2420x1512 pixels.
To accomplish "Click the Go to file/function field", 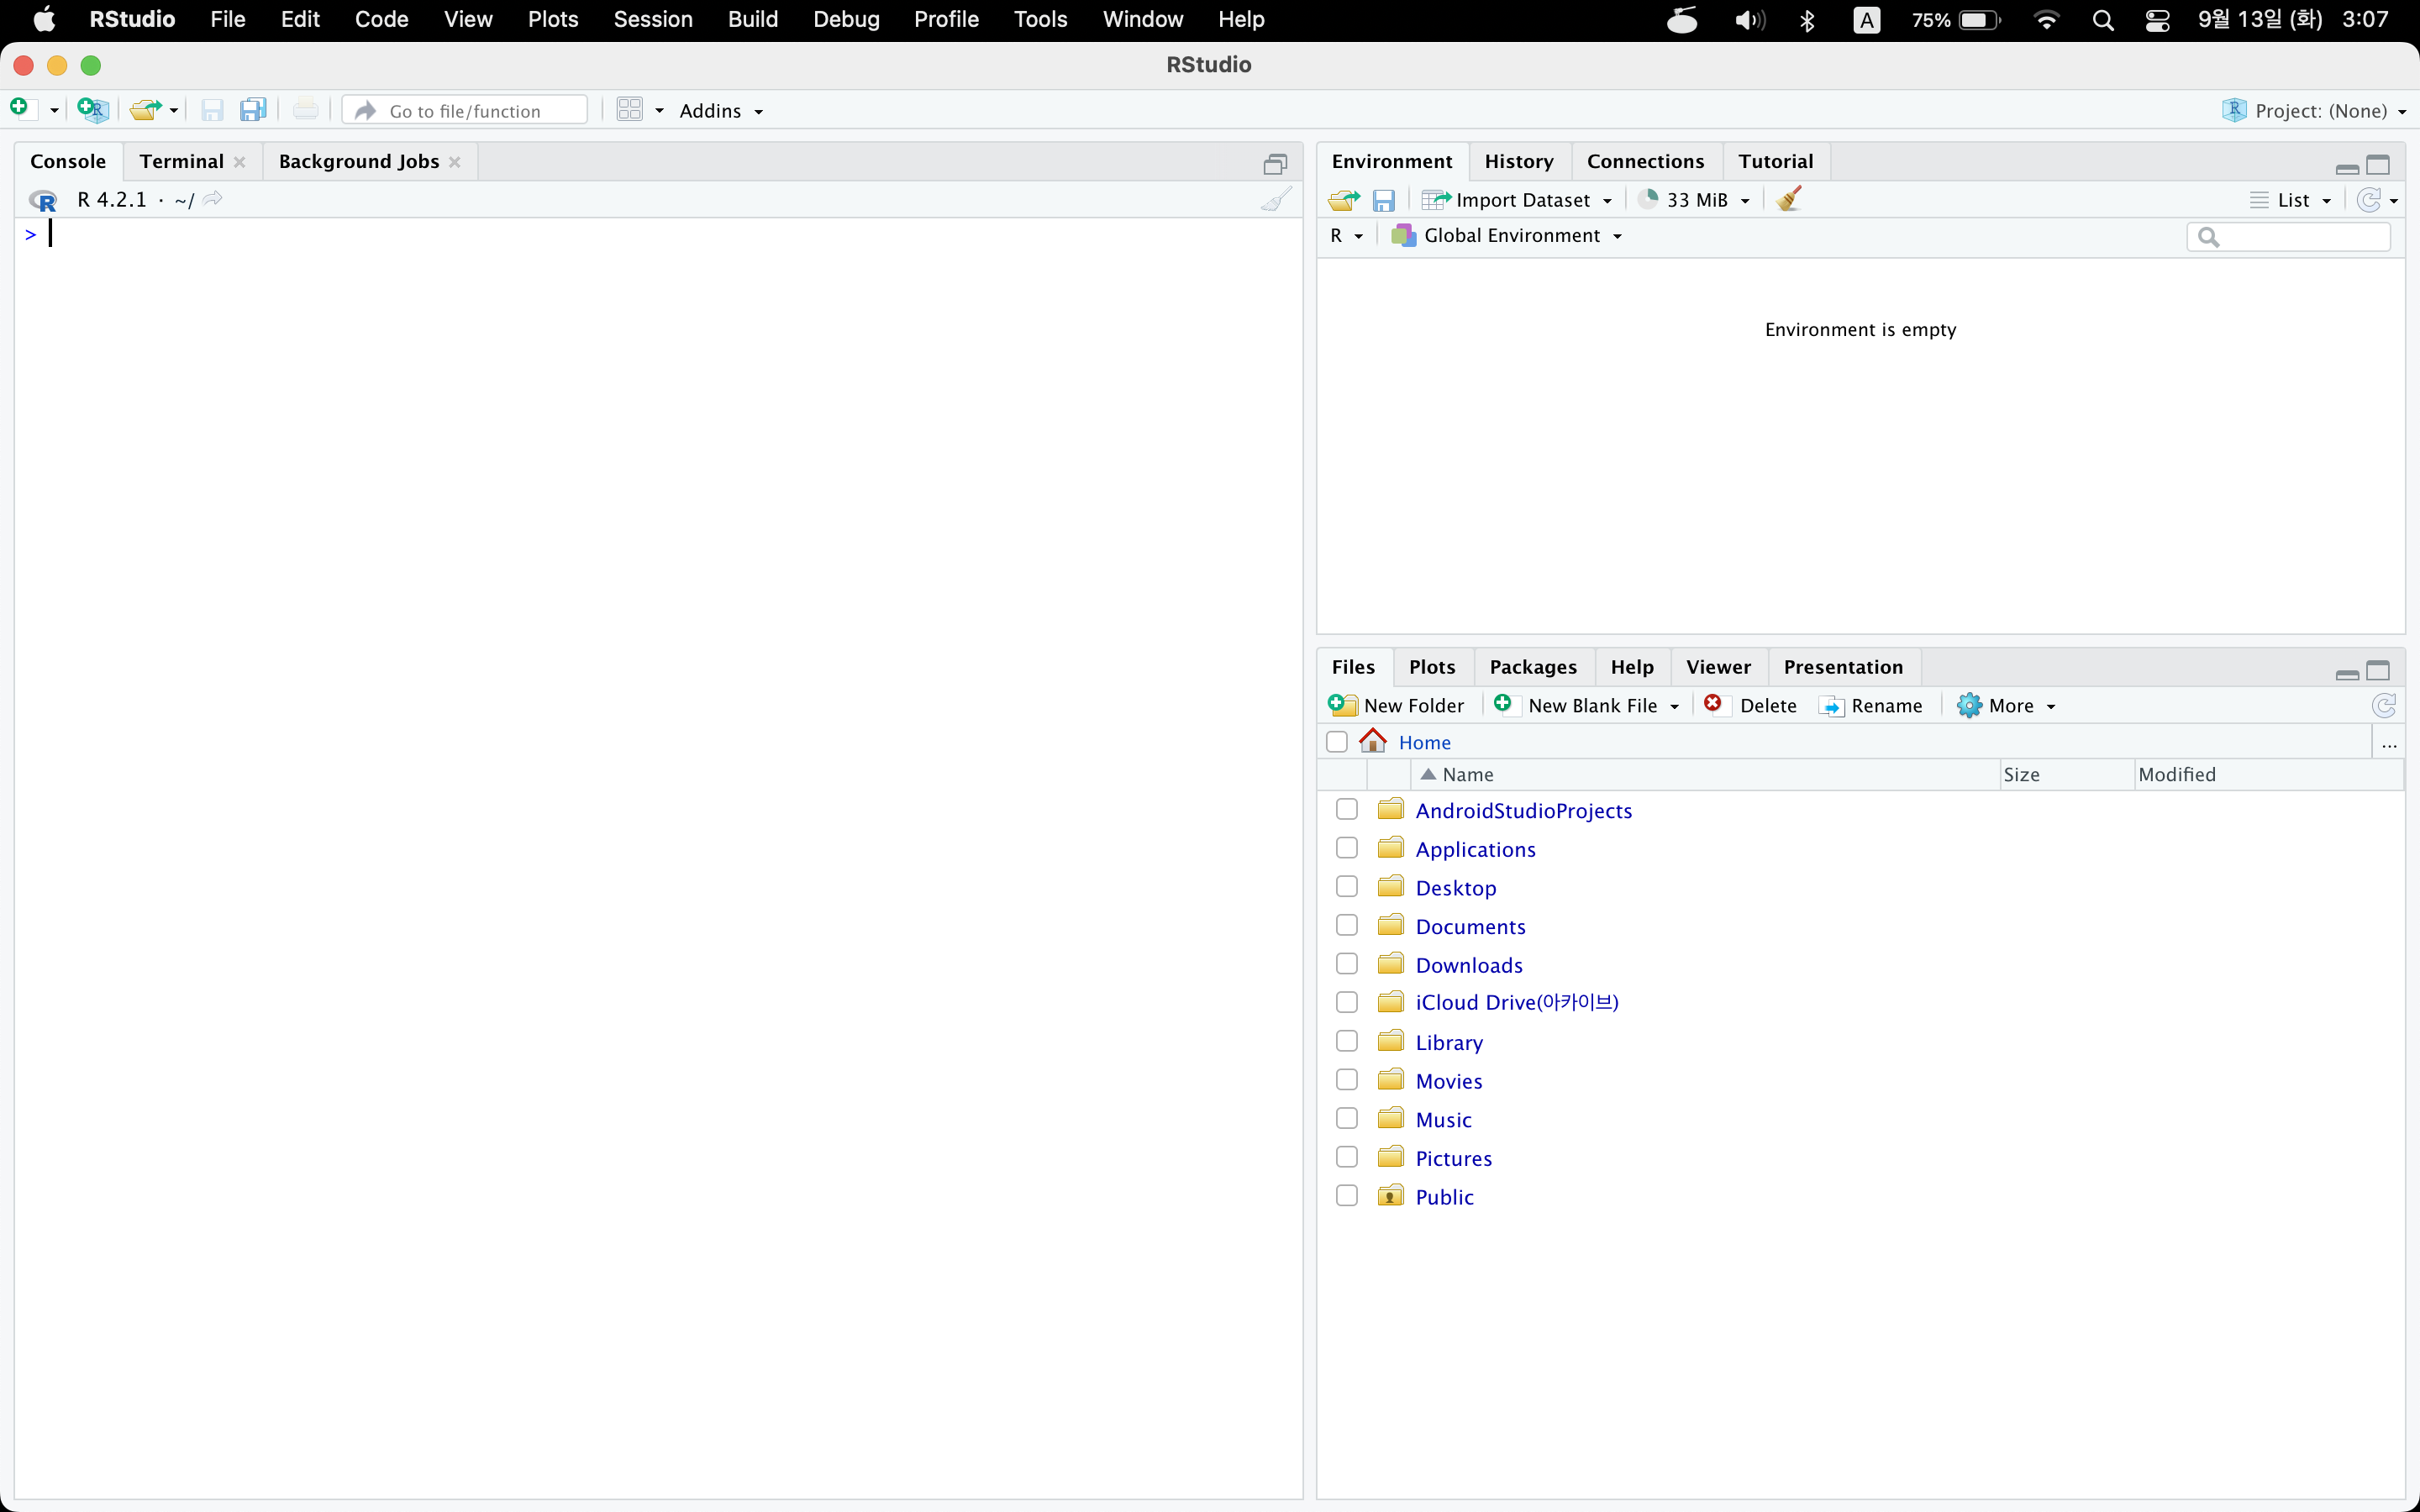I will coord(465,110).
